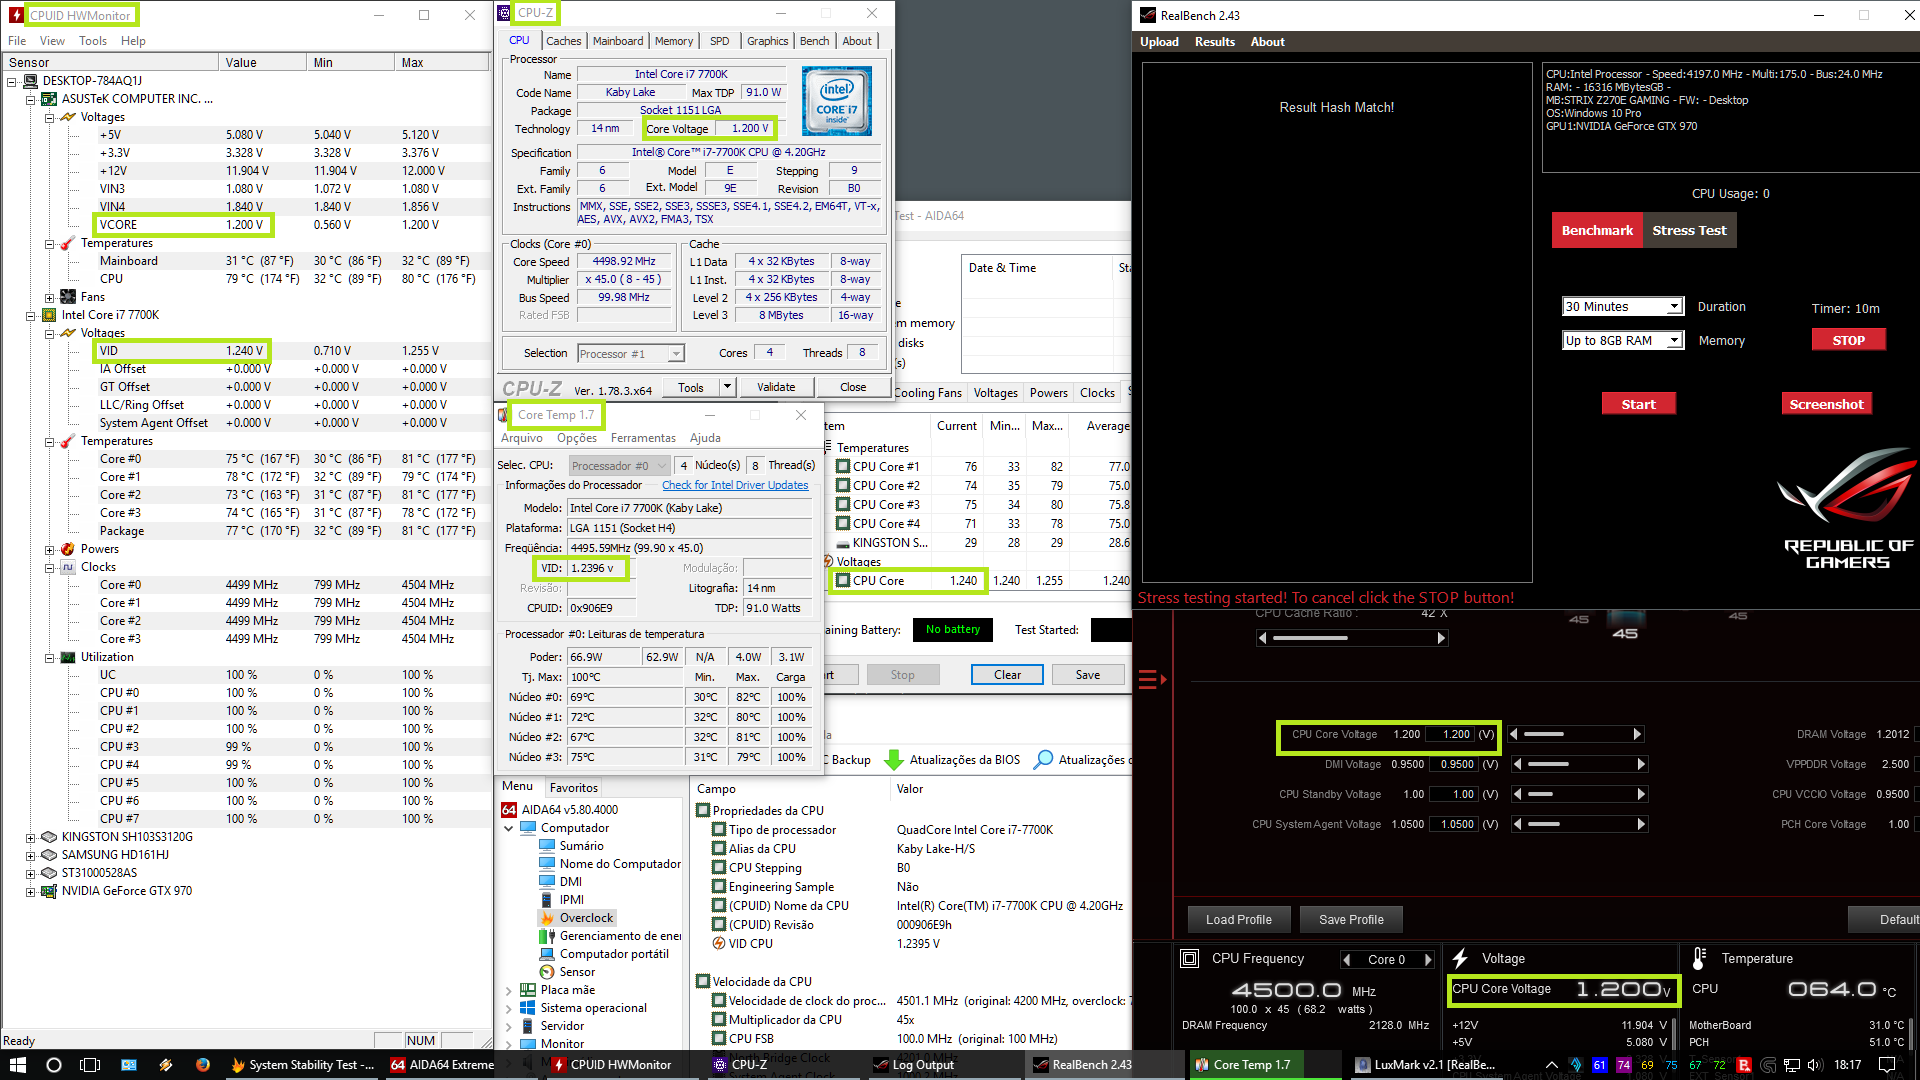Click the Validate button in CPU-Z
1920x1080 pixels.
pyautogui.click(x=776, y=387)
